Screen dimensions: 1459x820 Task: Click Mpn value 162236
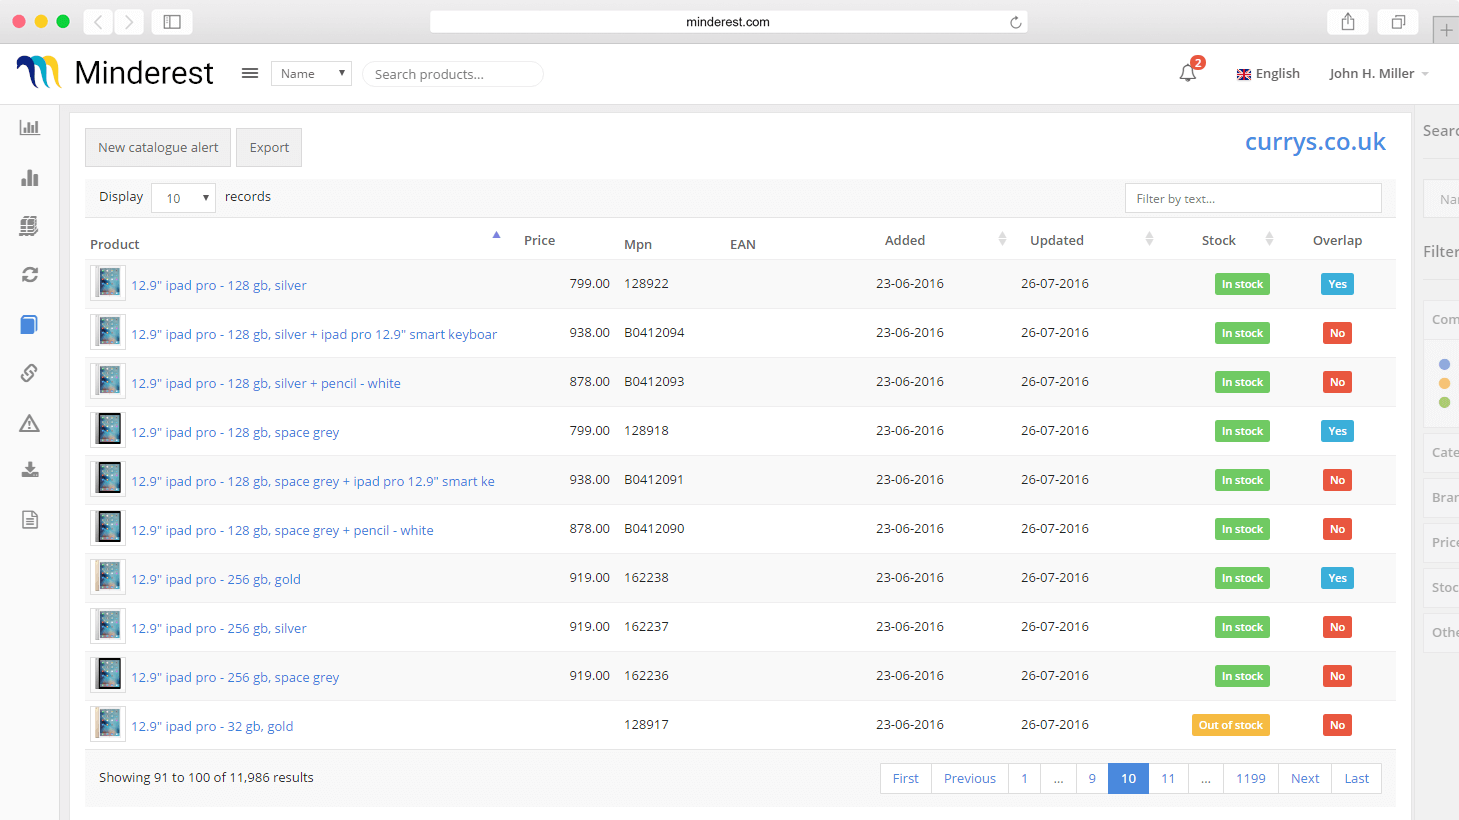point(646,675)
